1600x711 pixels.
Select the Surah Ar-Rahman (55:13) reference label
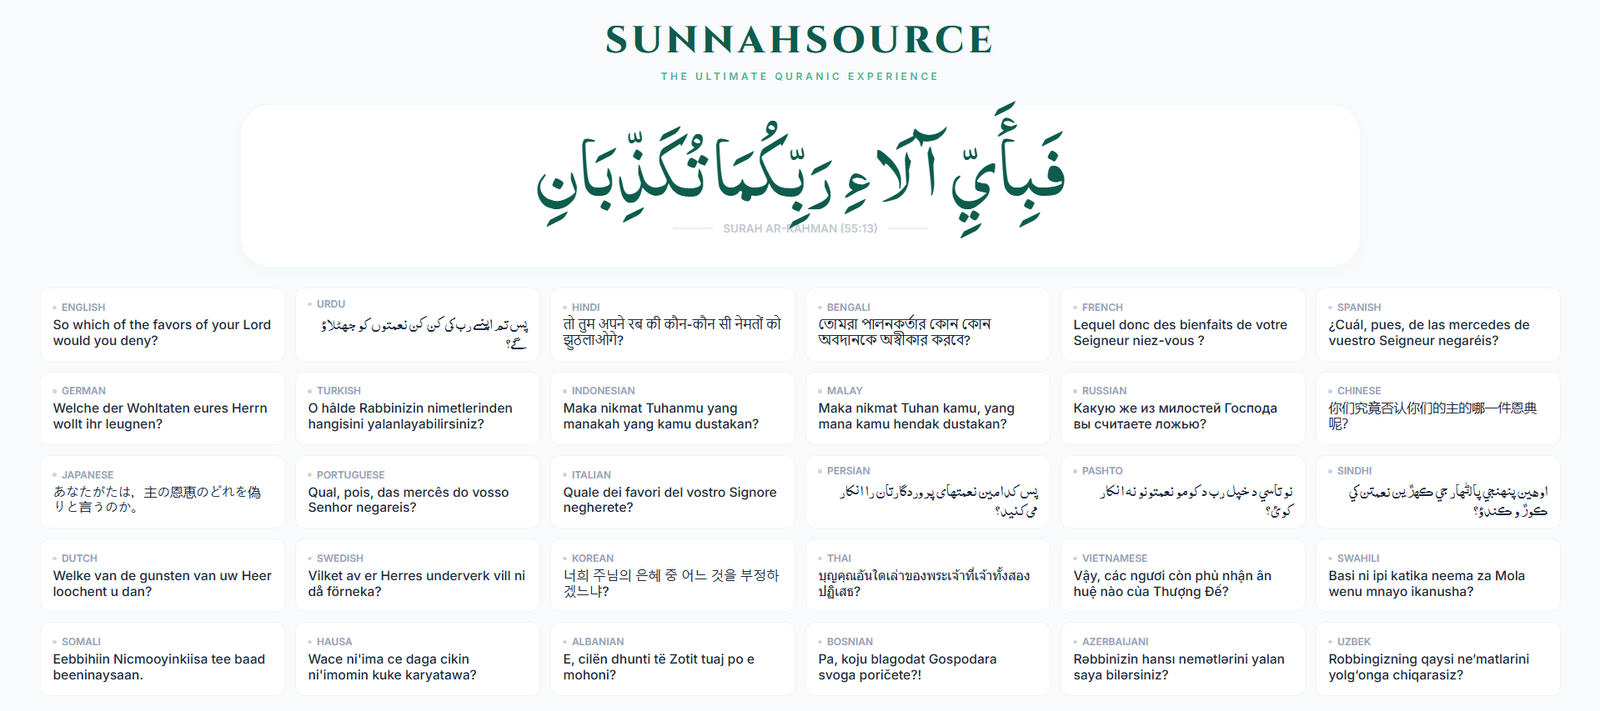click(x=799, y=229)
